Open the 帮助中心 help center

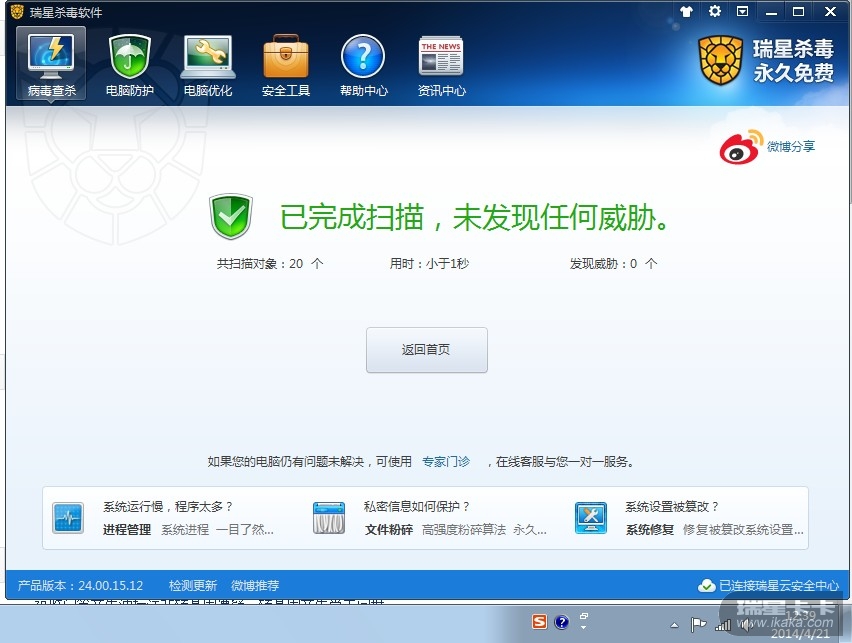tap(364, 65)
